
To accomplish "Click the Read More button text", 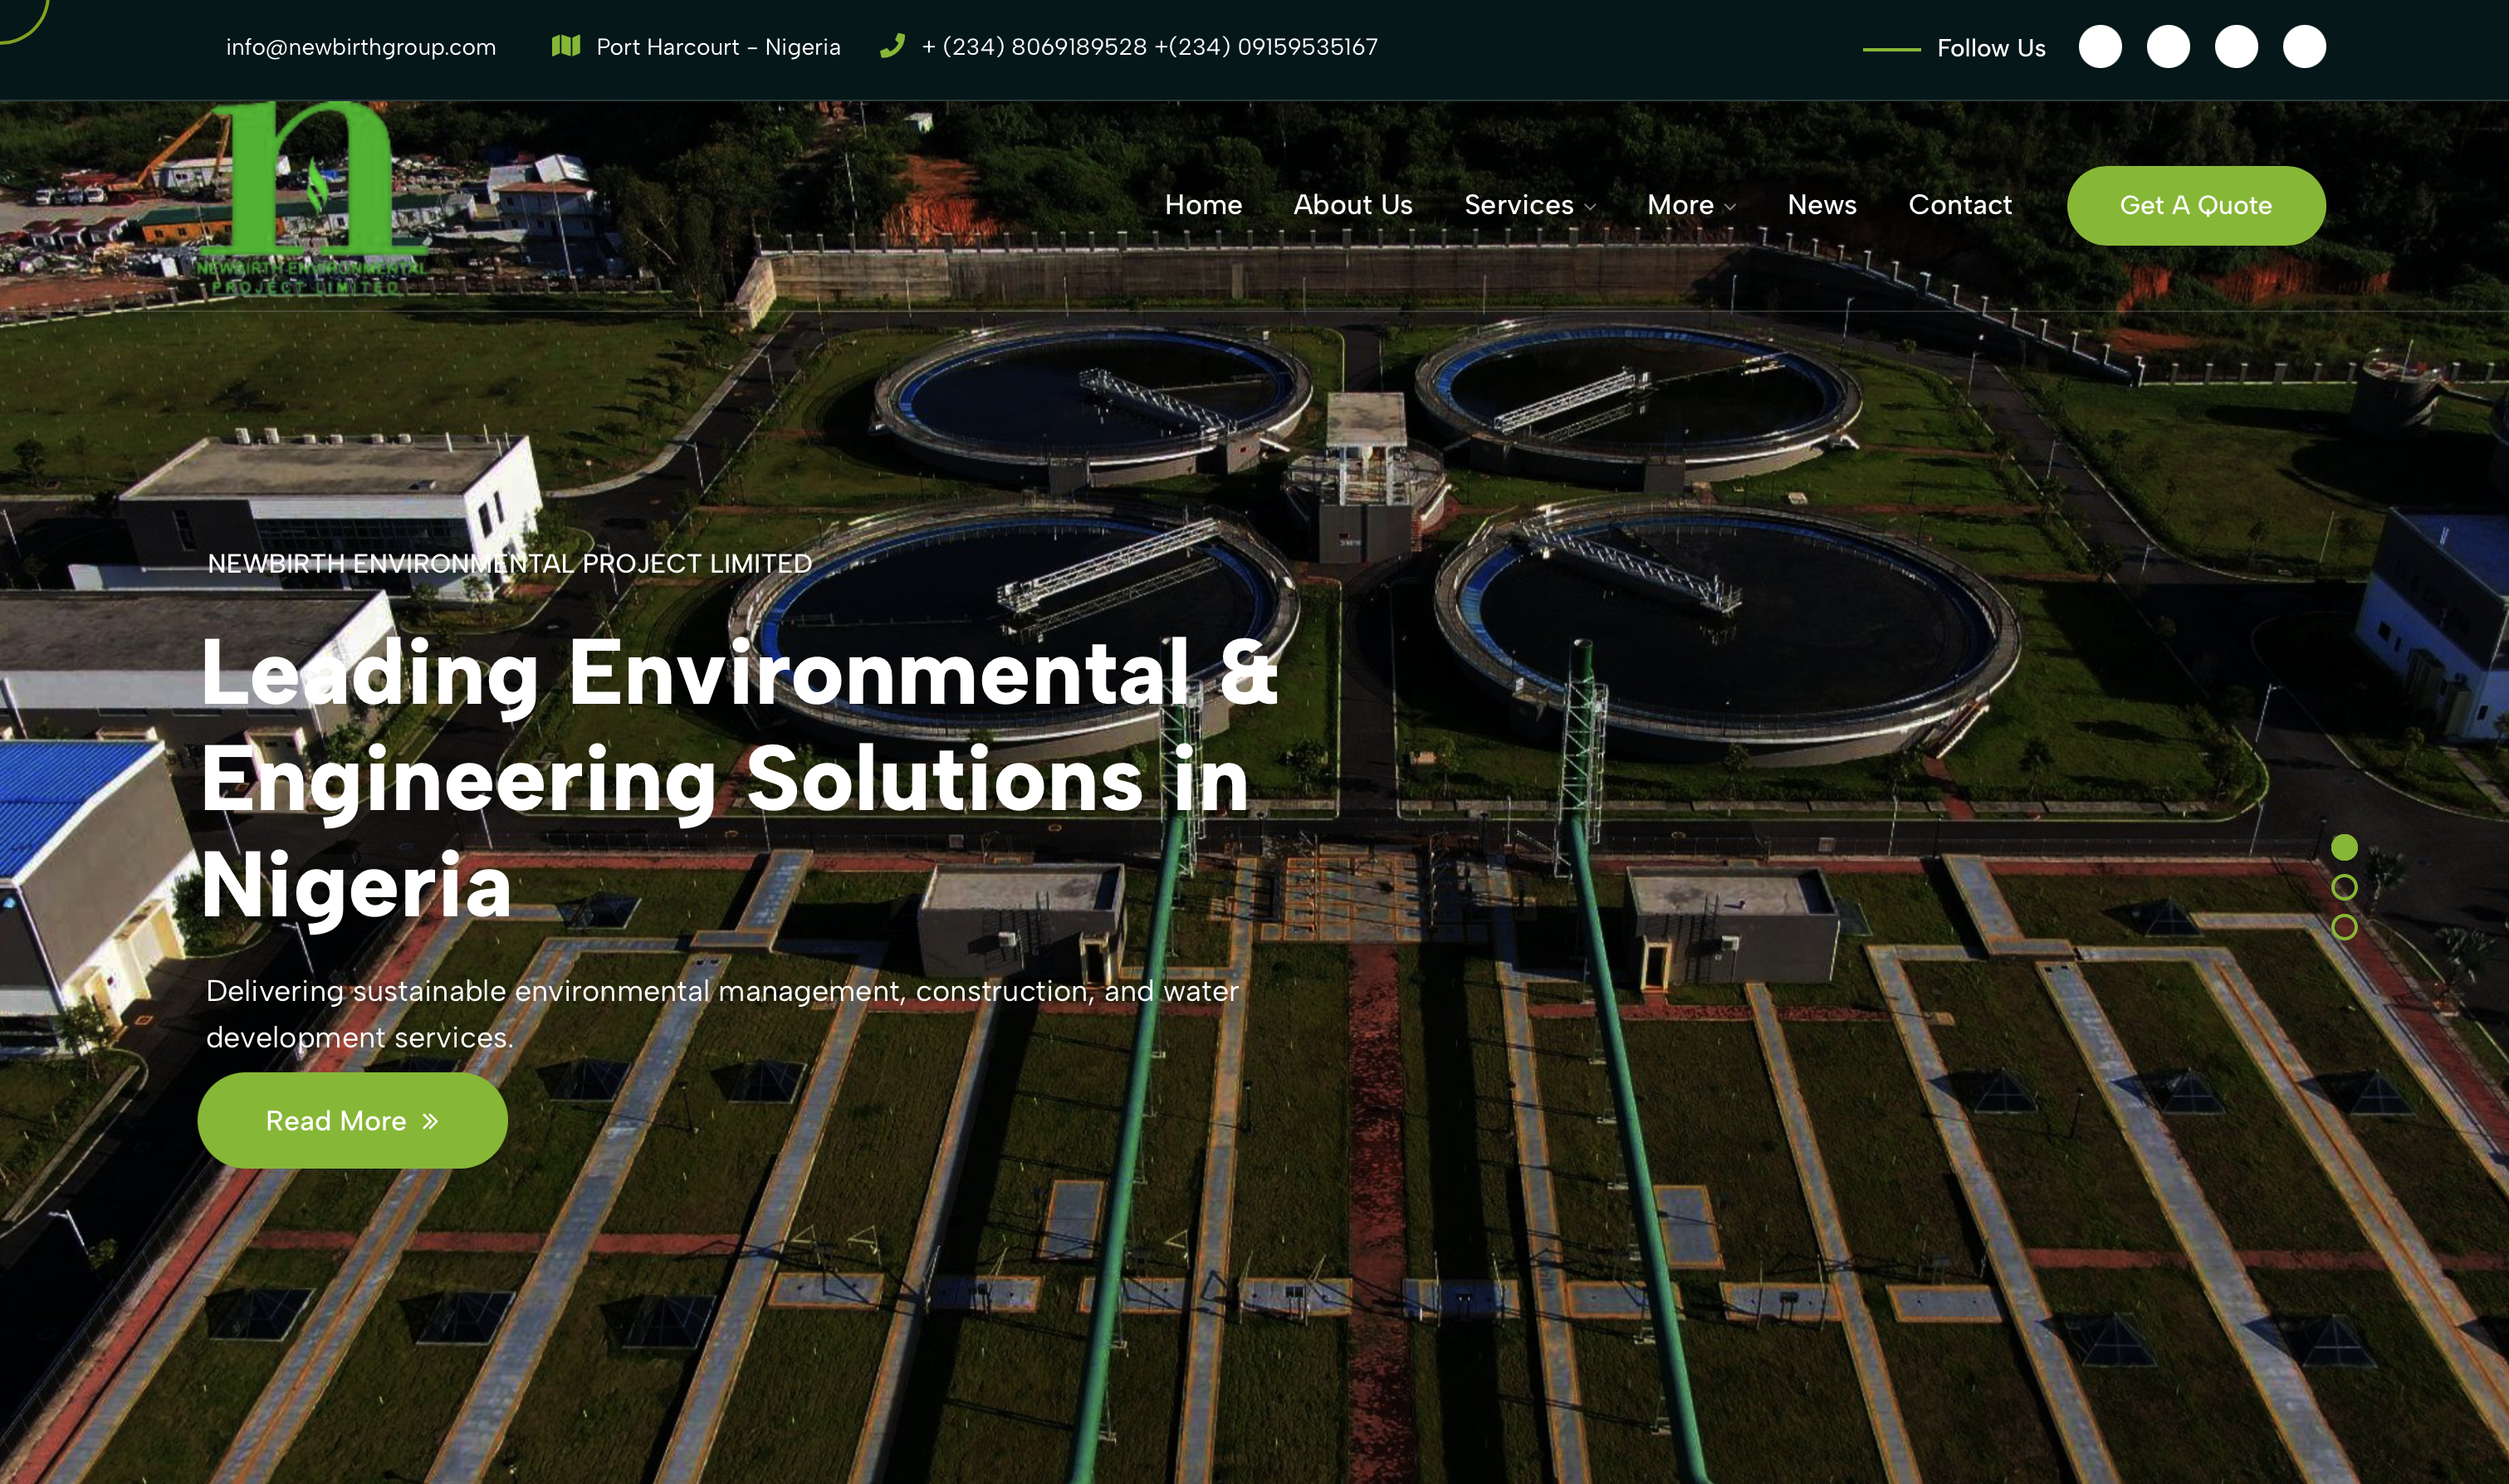I will pos(336,1121).
